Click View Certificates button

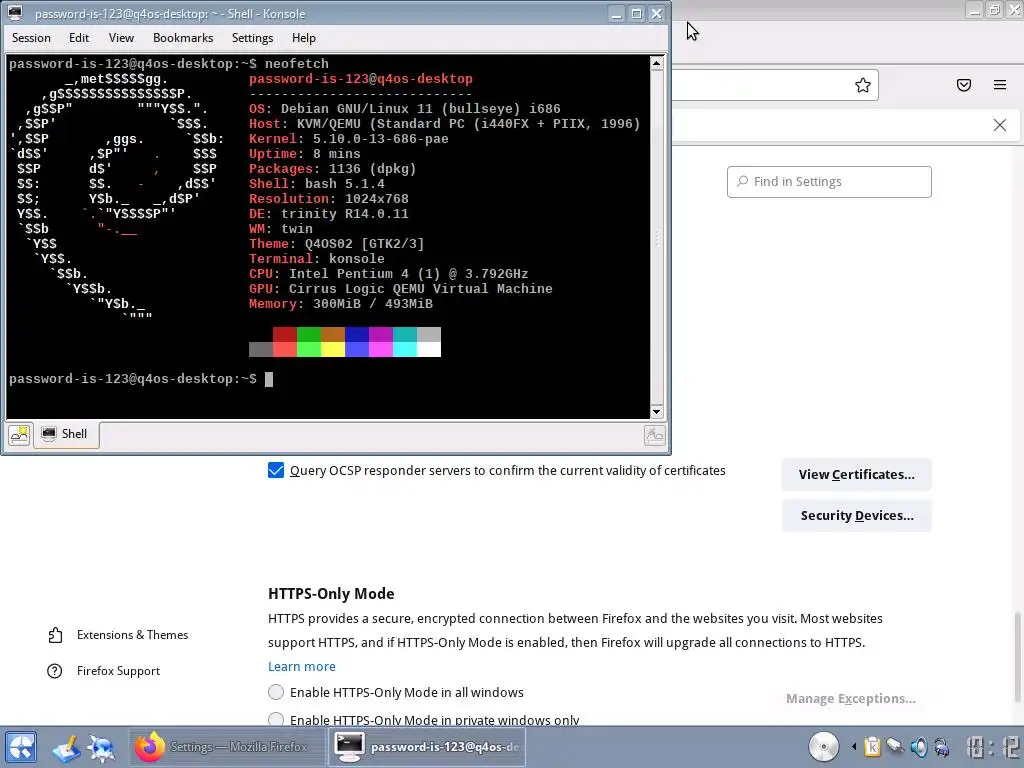click(856, 475)
